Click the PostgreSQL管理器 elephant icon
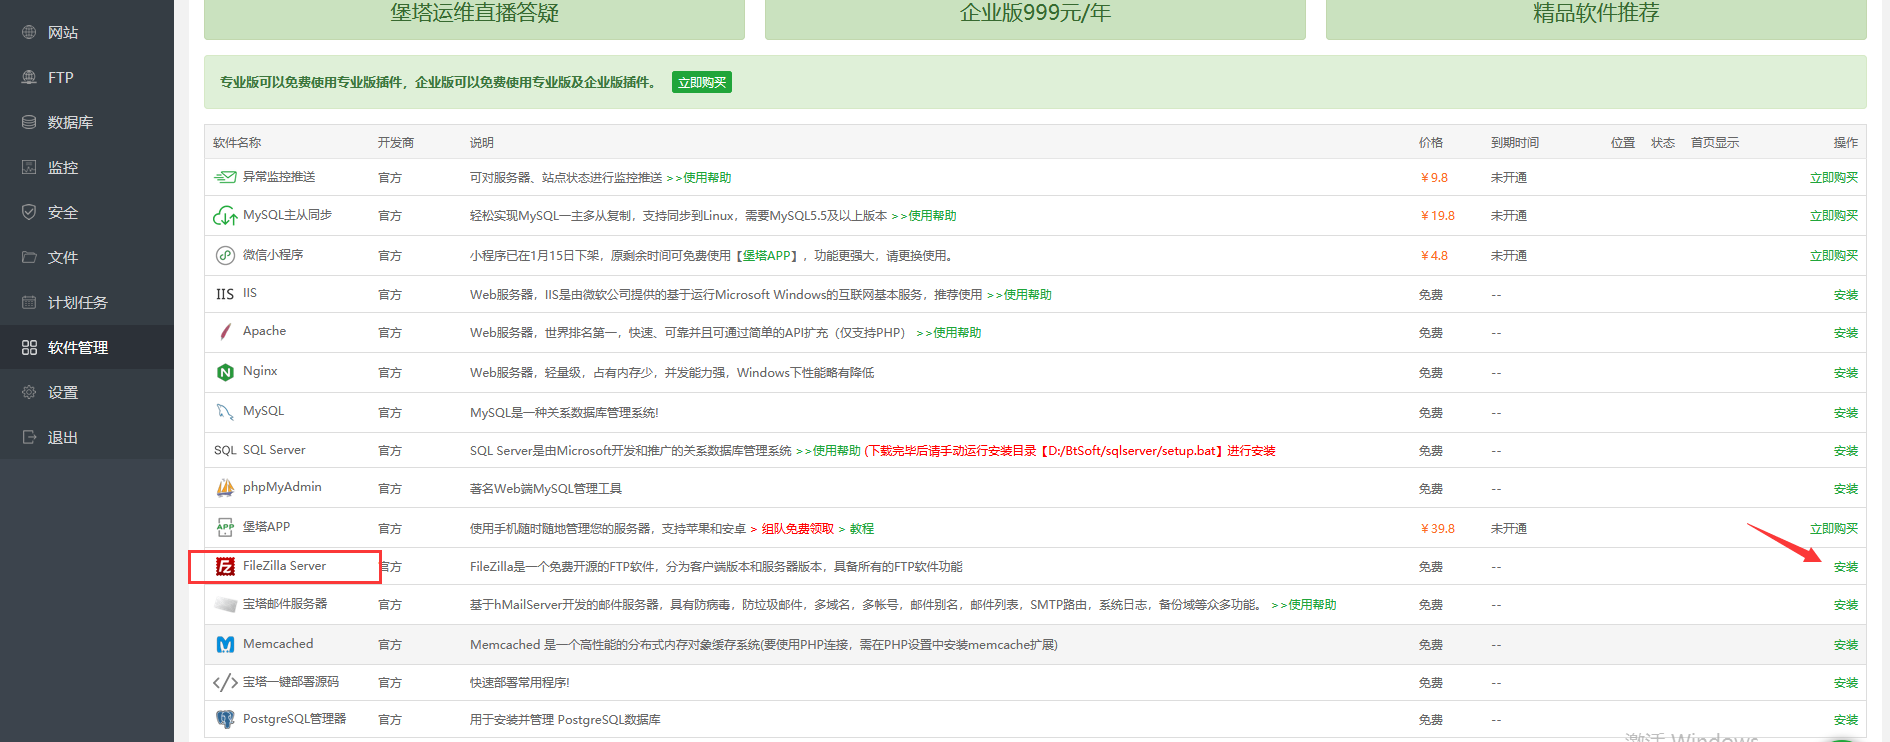This screenshot has height=742, width=1890. pyautogui.click(x=225, y=719)
